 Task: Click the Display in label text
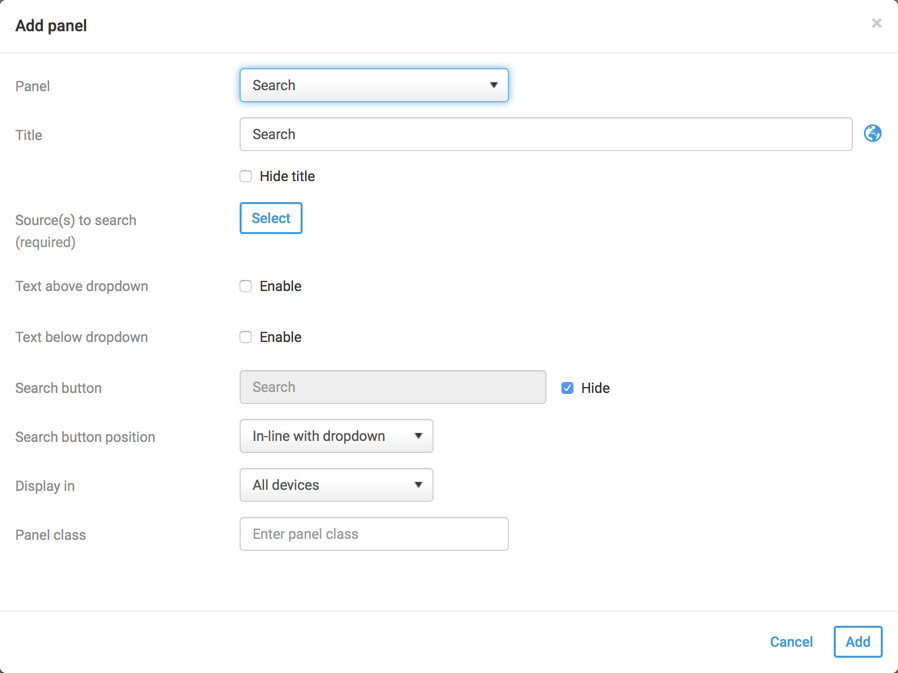pos(45,487)
